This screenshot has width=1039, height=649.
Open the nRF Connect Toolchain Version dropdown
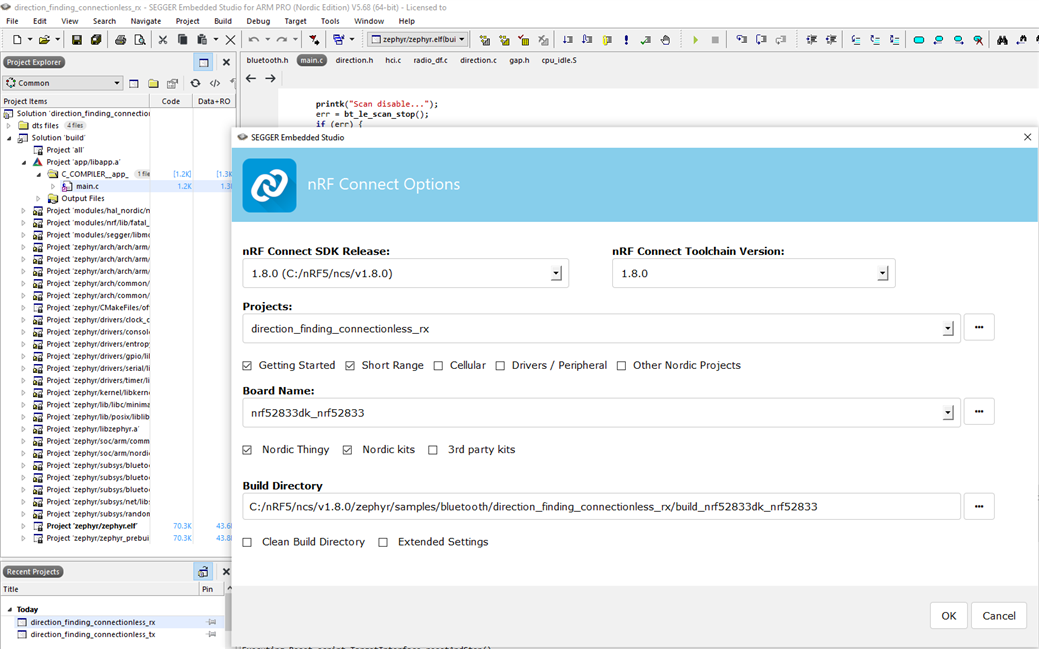[883, 273]
